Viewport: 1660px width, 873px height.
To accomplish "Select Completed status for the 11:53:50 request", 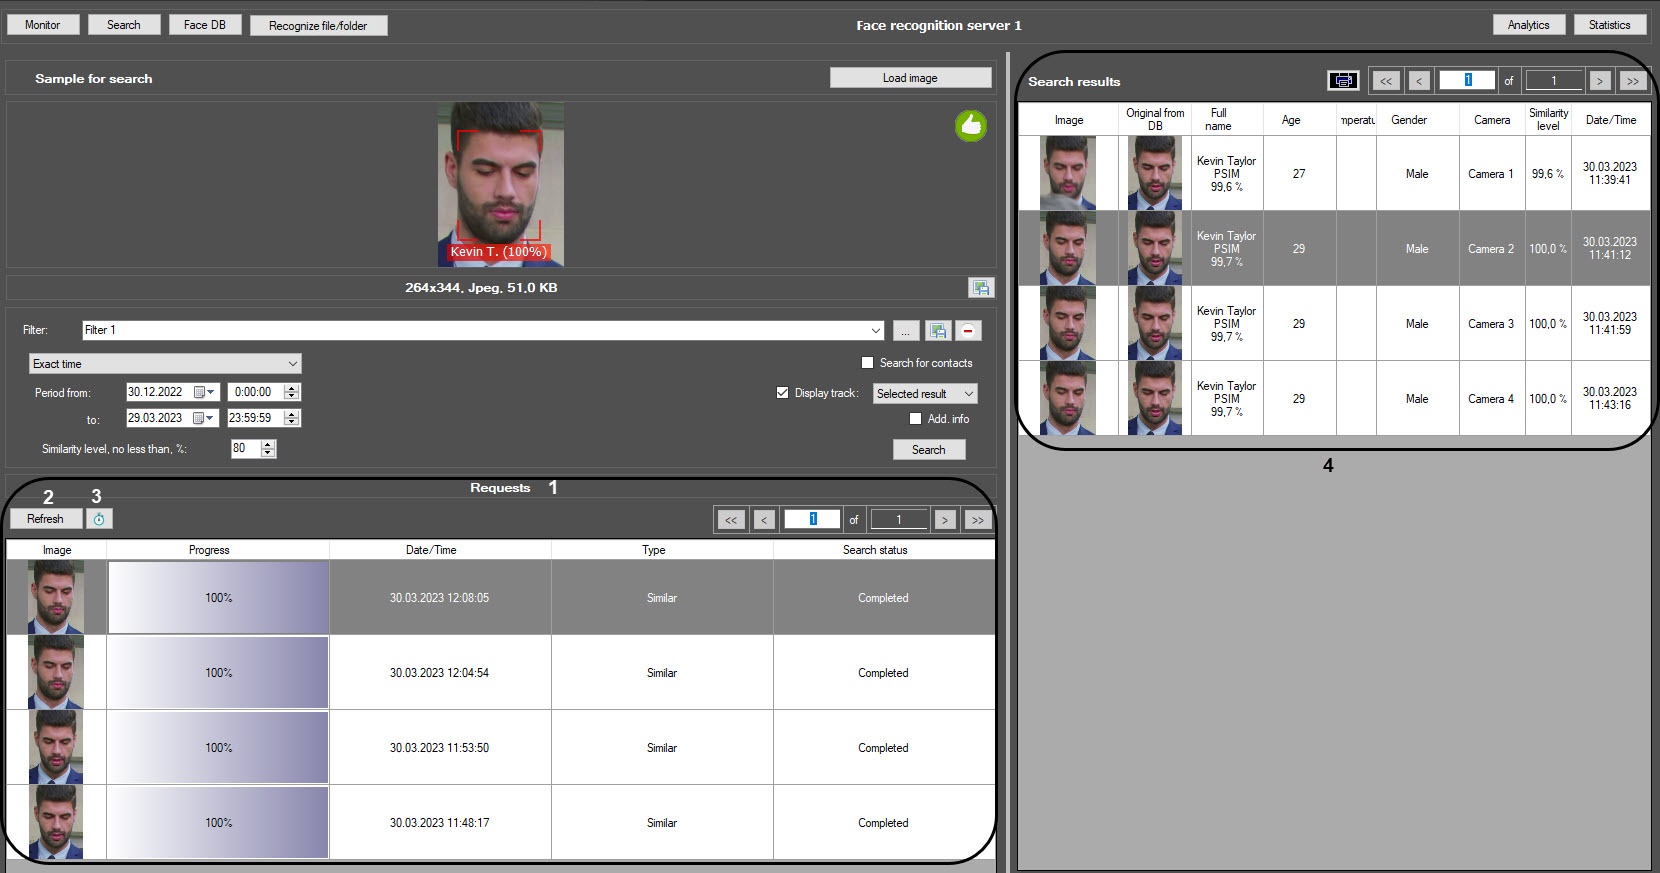I will 883,748.
